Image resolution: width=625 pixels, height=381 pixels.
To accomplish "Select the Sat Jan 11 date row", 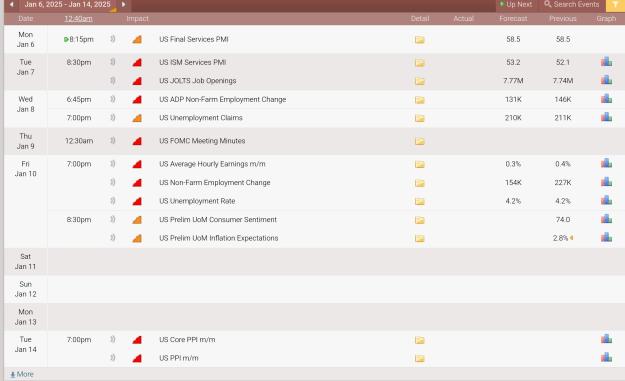I will tap(314, 261).
